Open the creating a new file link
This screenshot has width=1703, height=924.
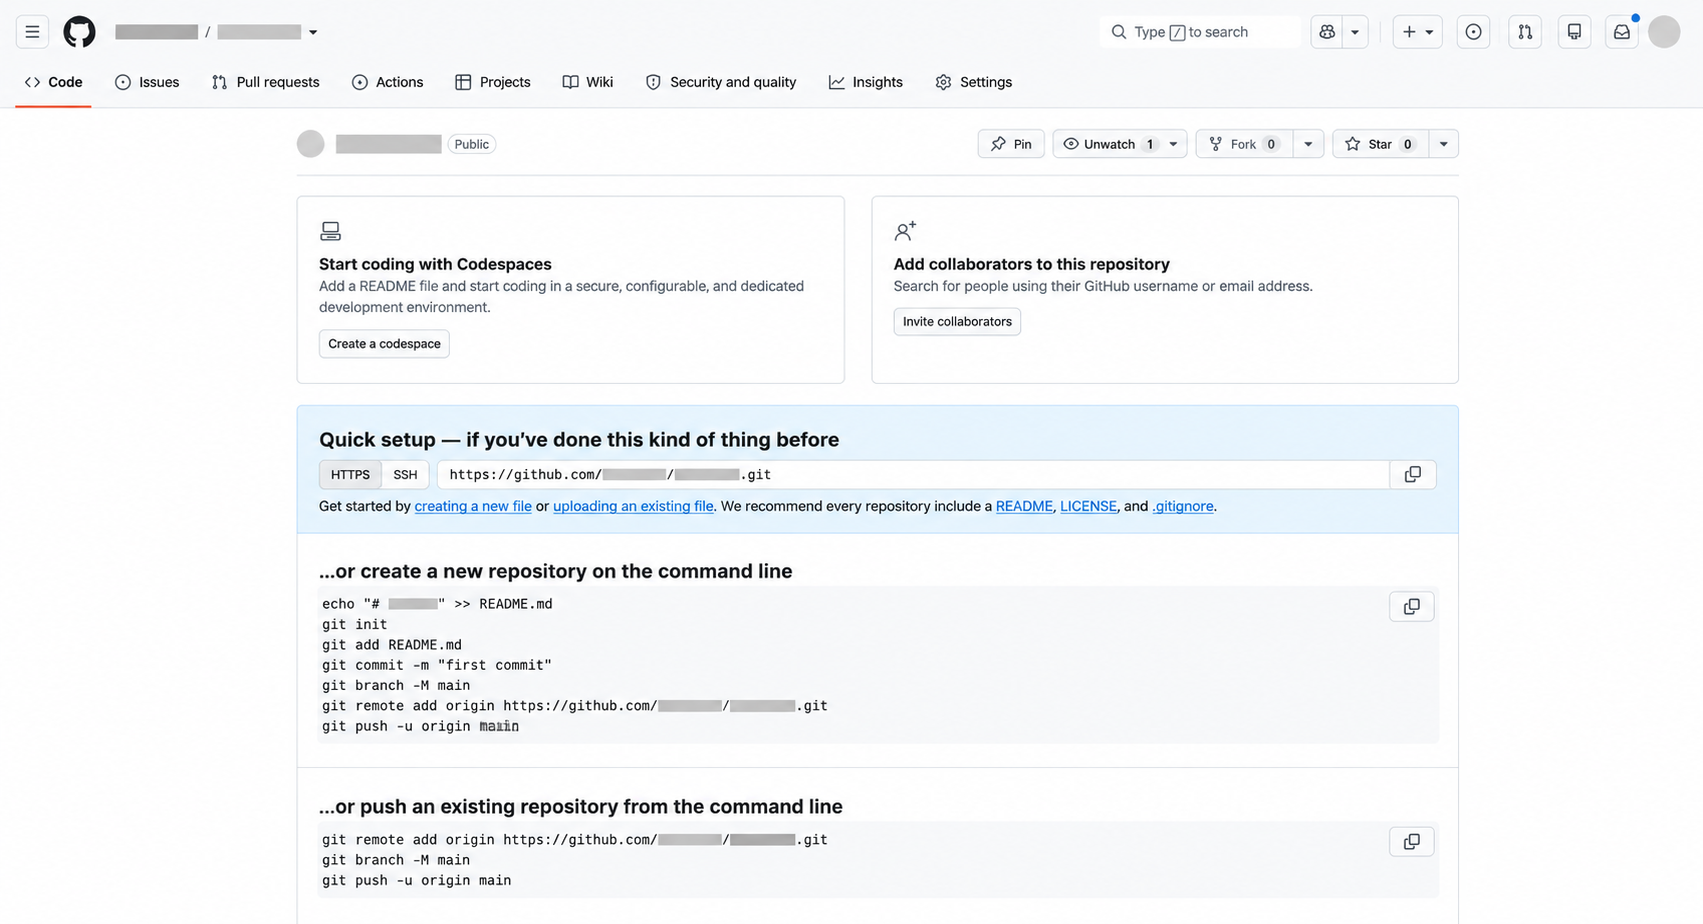(x=473, y=506)
